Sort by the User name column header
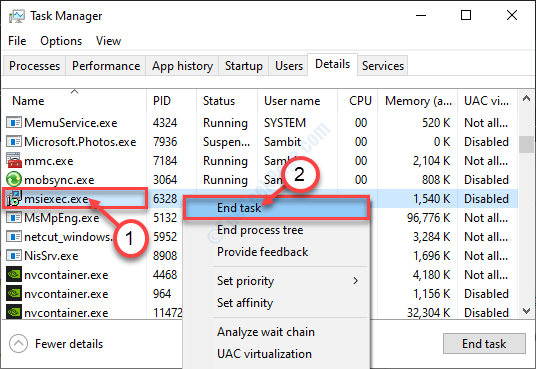 coord(297,101)
